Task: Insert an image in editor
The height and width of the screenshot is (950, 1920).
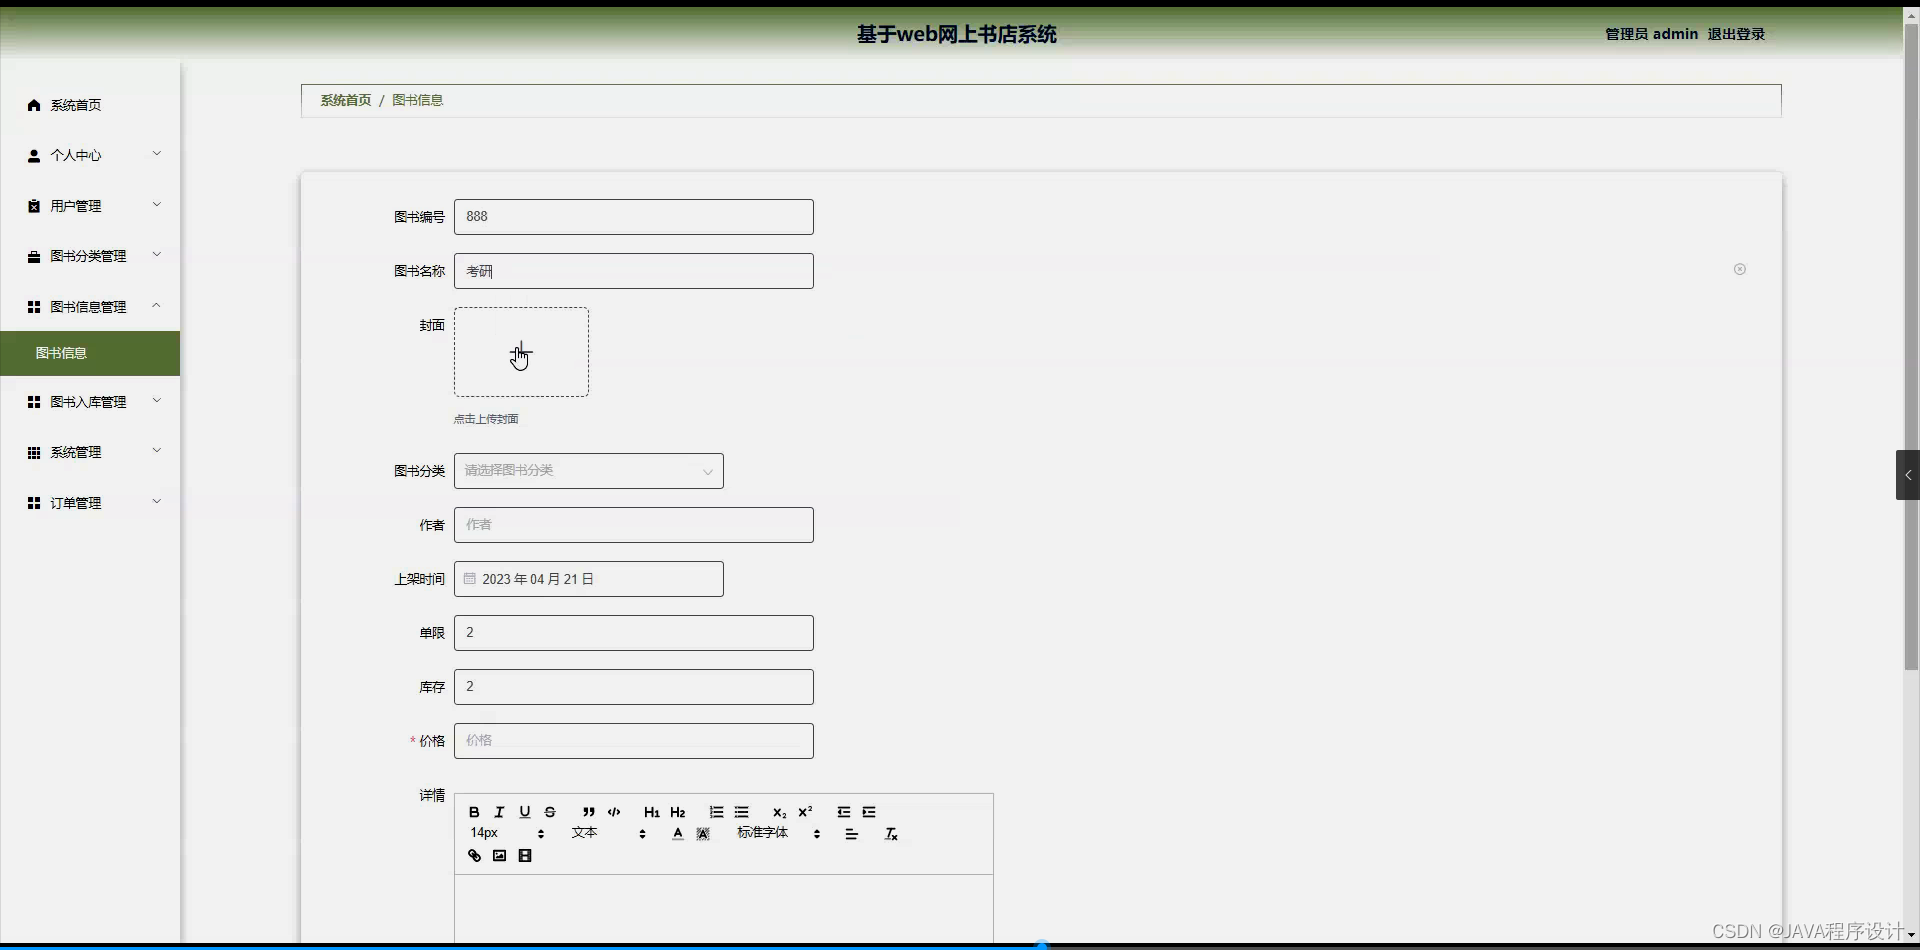Action: tap(499, 856)
